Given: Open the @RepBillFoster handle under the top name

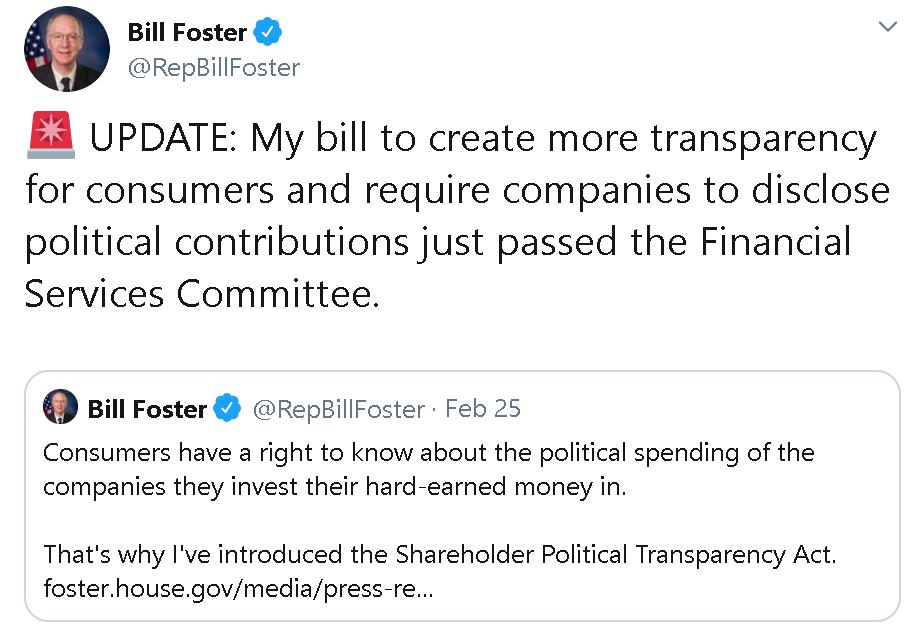Looking at the screenshot, I should (x=213, y=68).
